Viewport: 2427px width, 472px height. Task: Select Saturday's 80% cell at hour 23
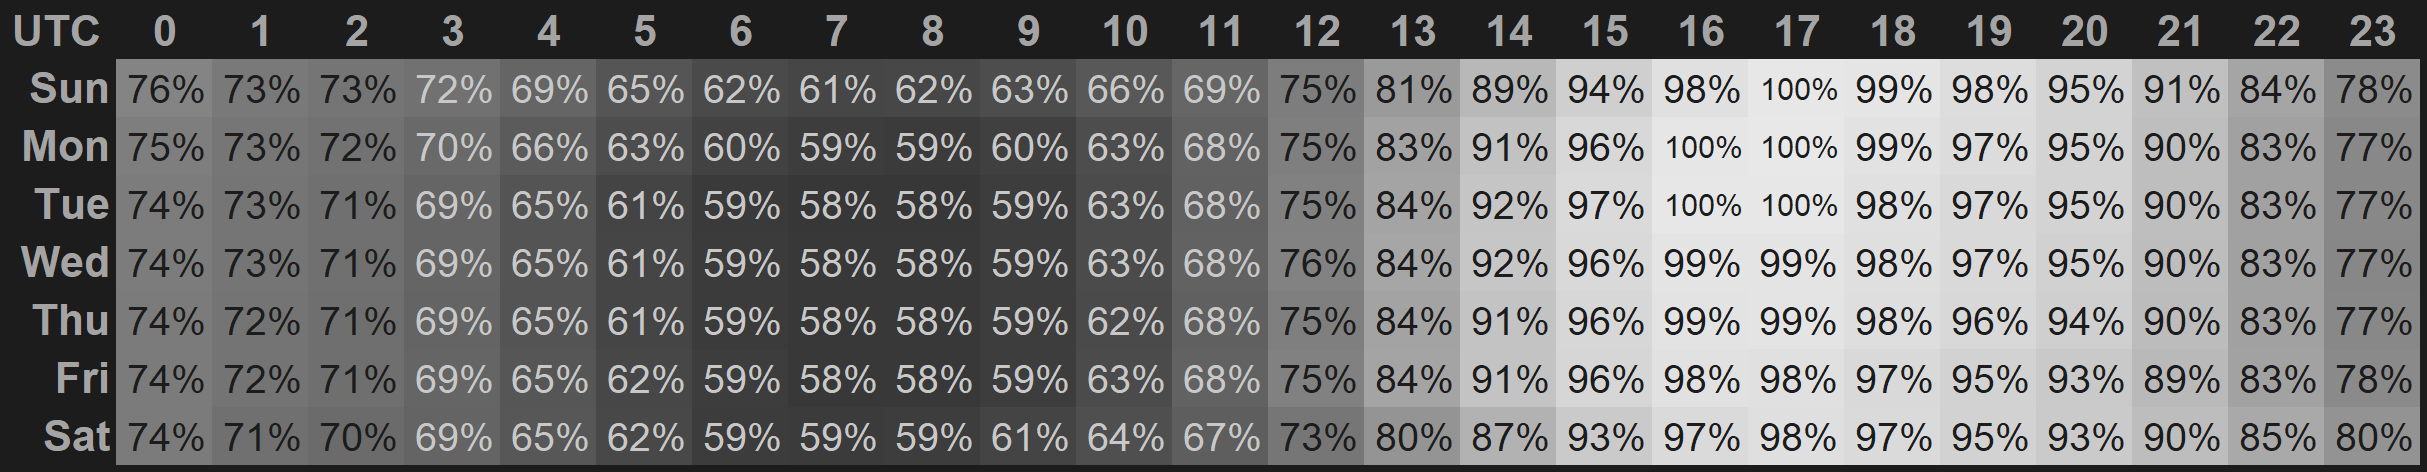(x=2374, y=437)
